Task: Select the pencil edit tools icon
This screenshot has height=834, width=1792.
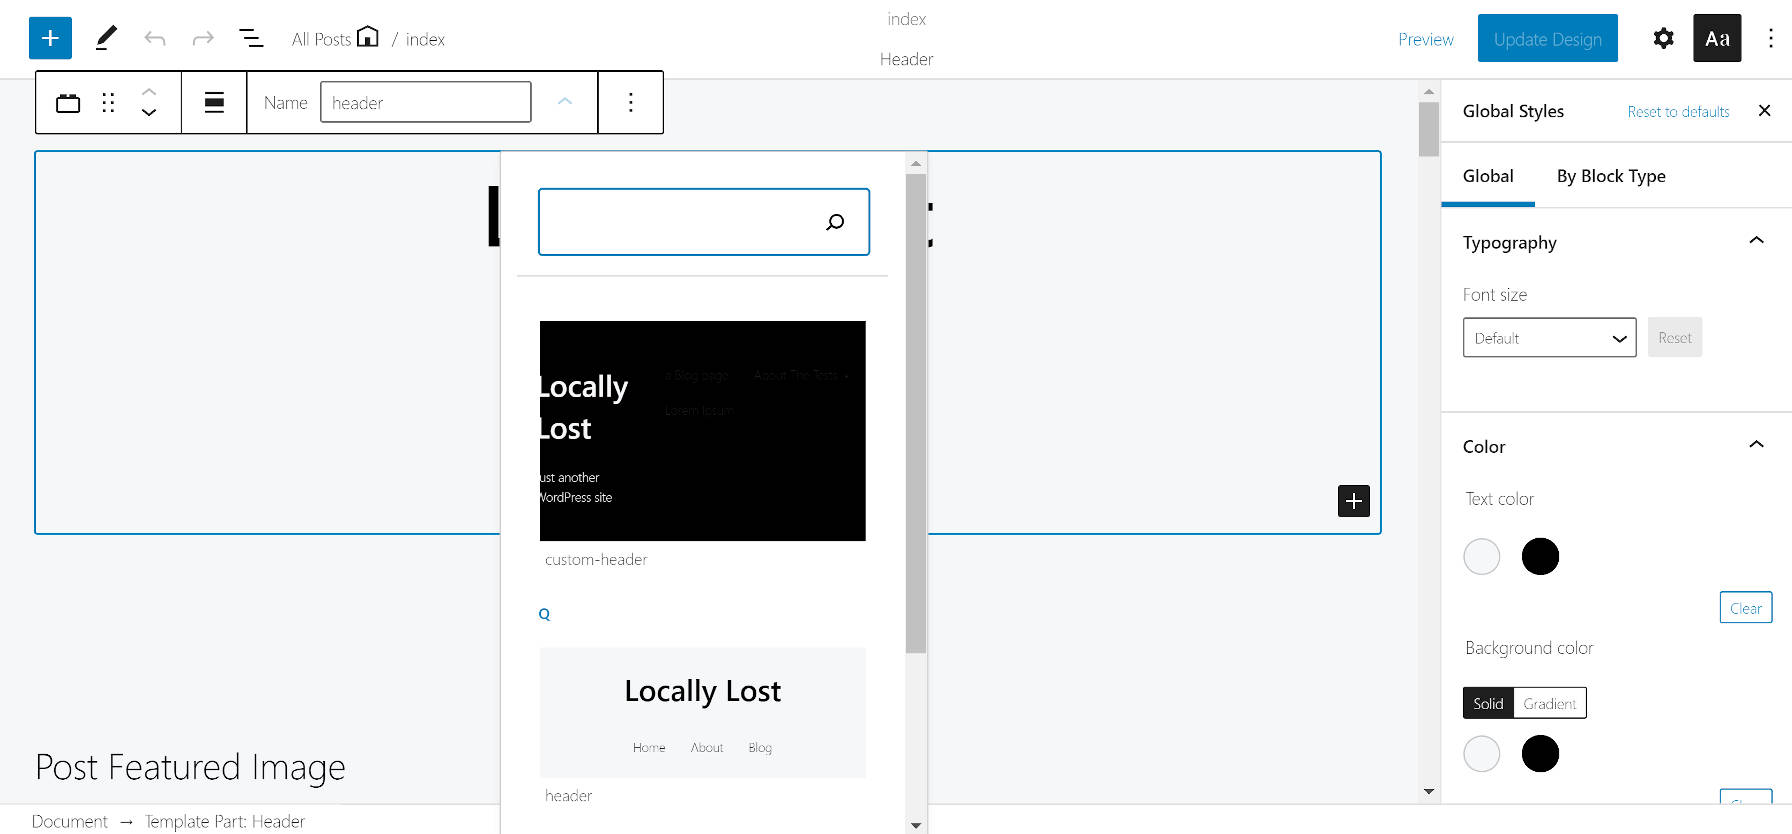Action: click(x=106, y=39)
